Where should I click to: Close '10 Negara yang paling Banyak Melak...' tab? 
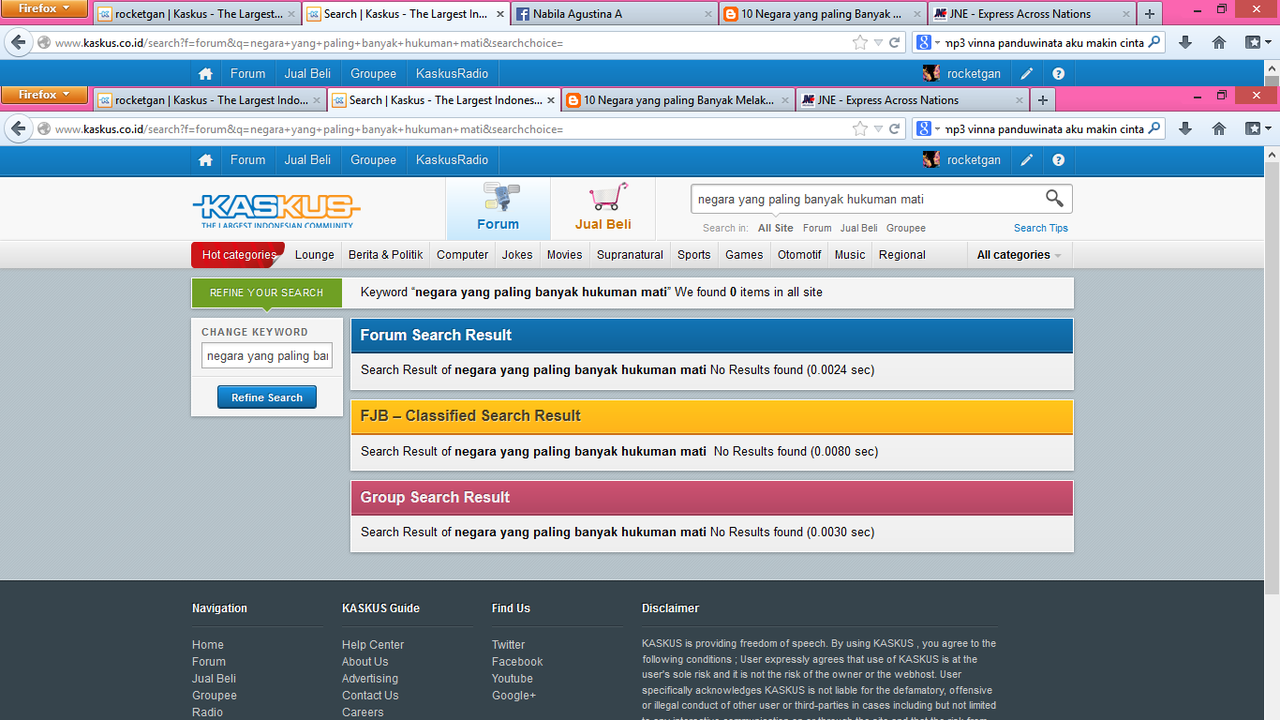(x=786, y=100)
